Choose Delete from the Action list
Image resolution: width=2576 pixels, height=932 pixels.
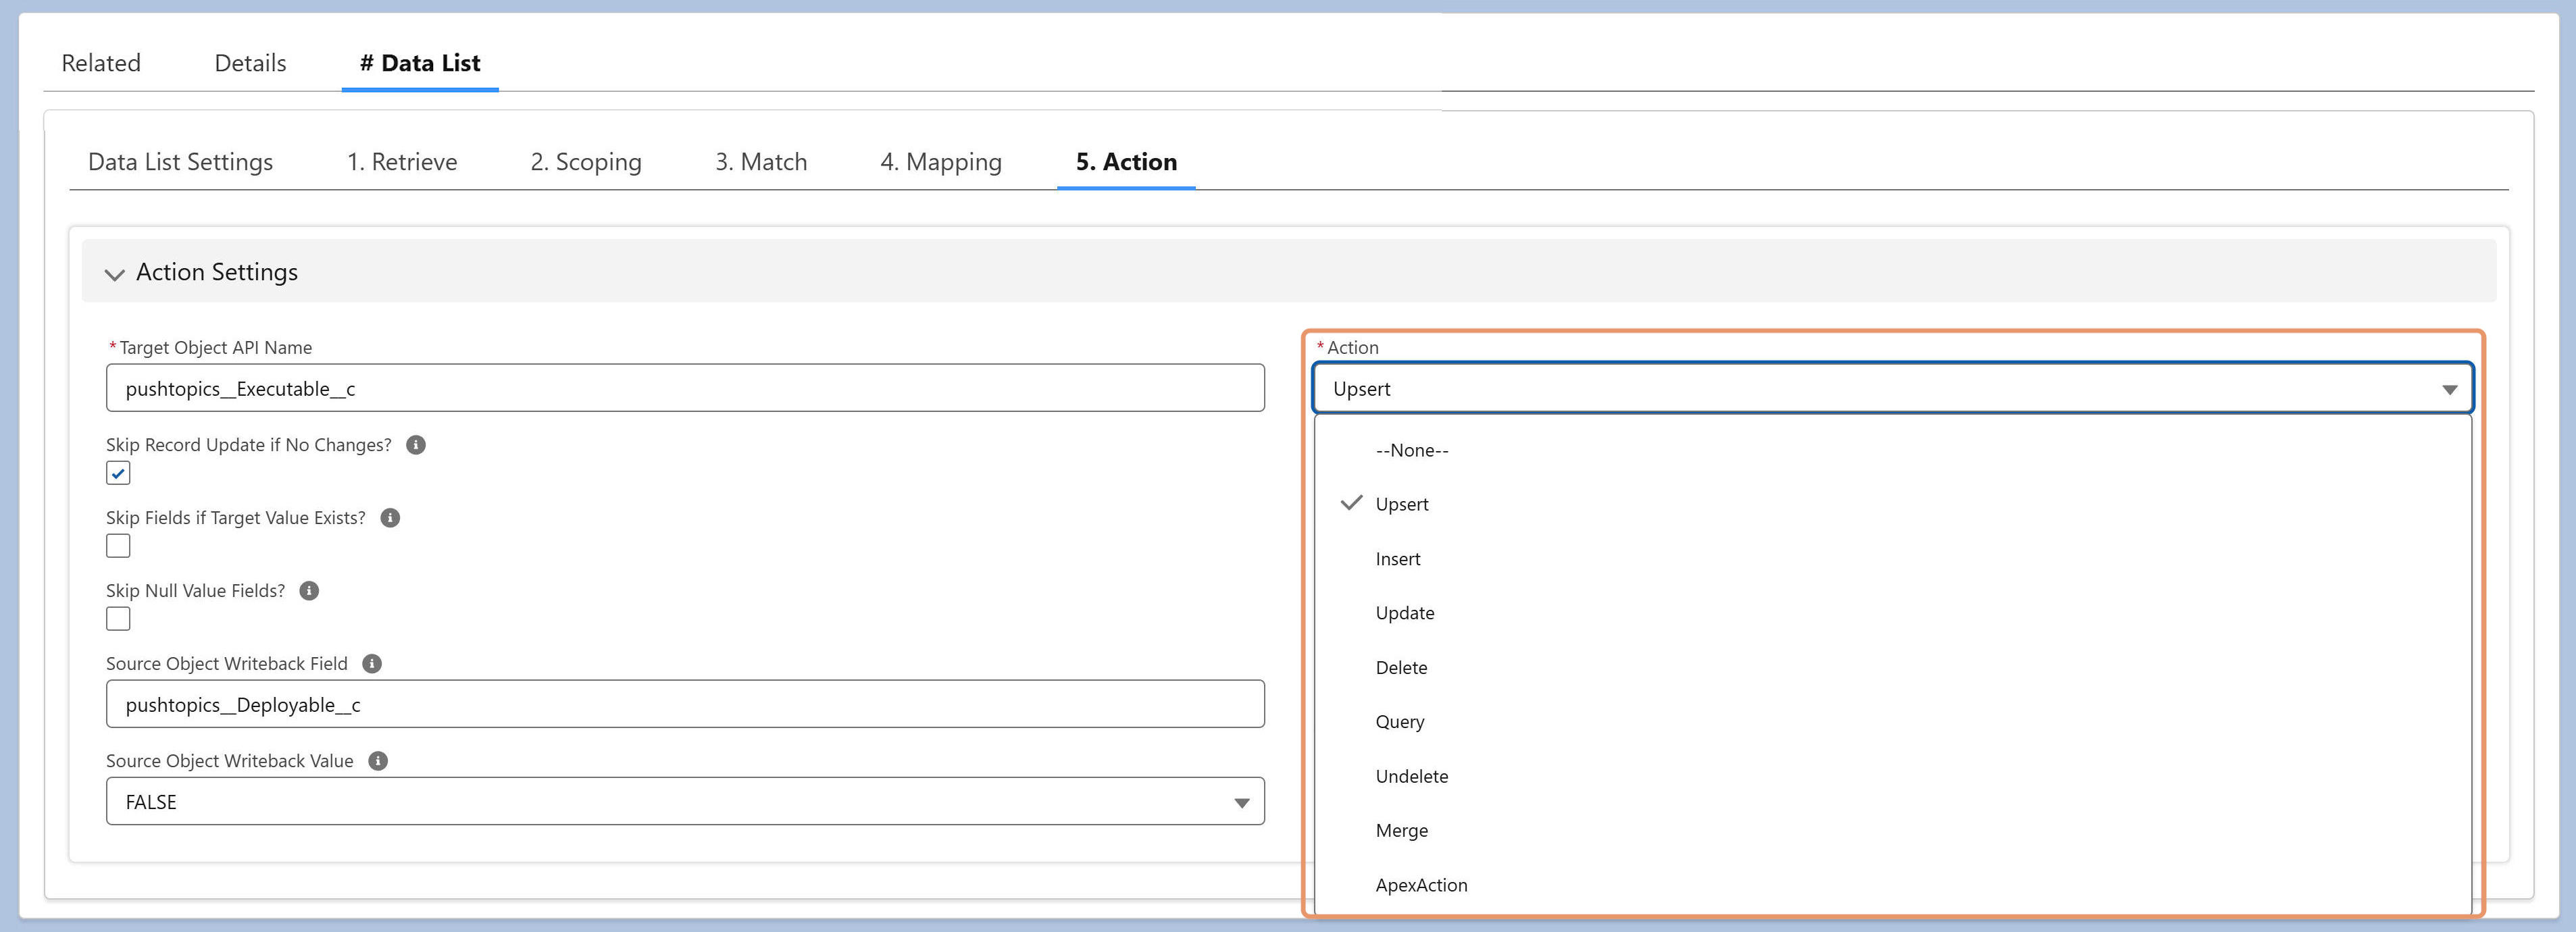[x=1892, y=667]
